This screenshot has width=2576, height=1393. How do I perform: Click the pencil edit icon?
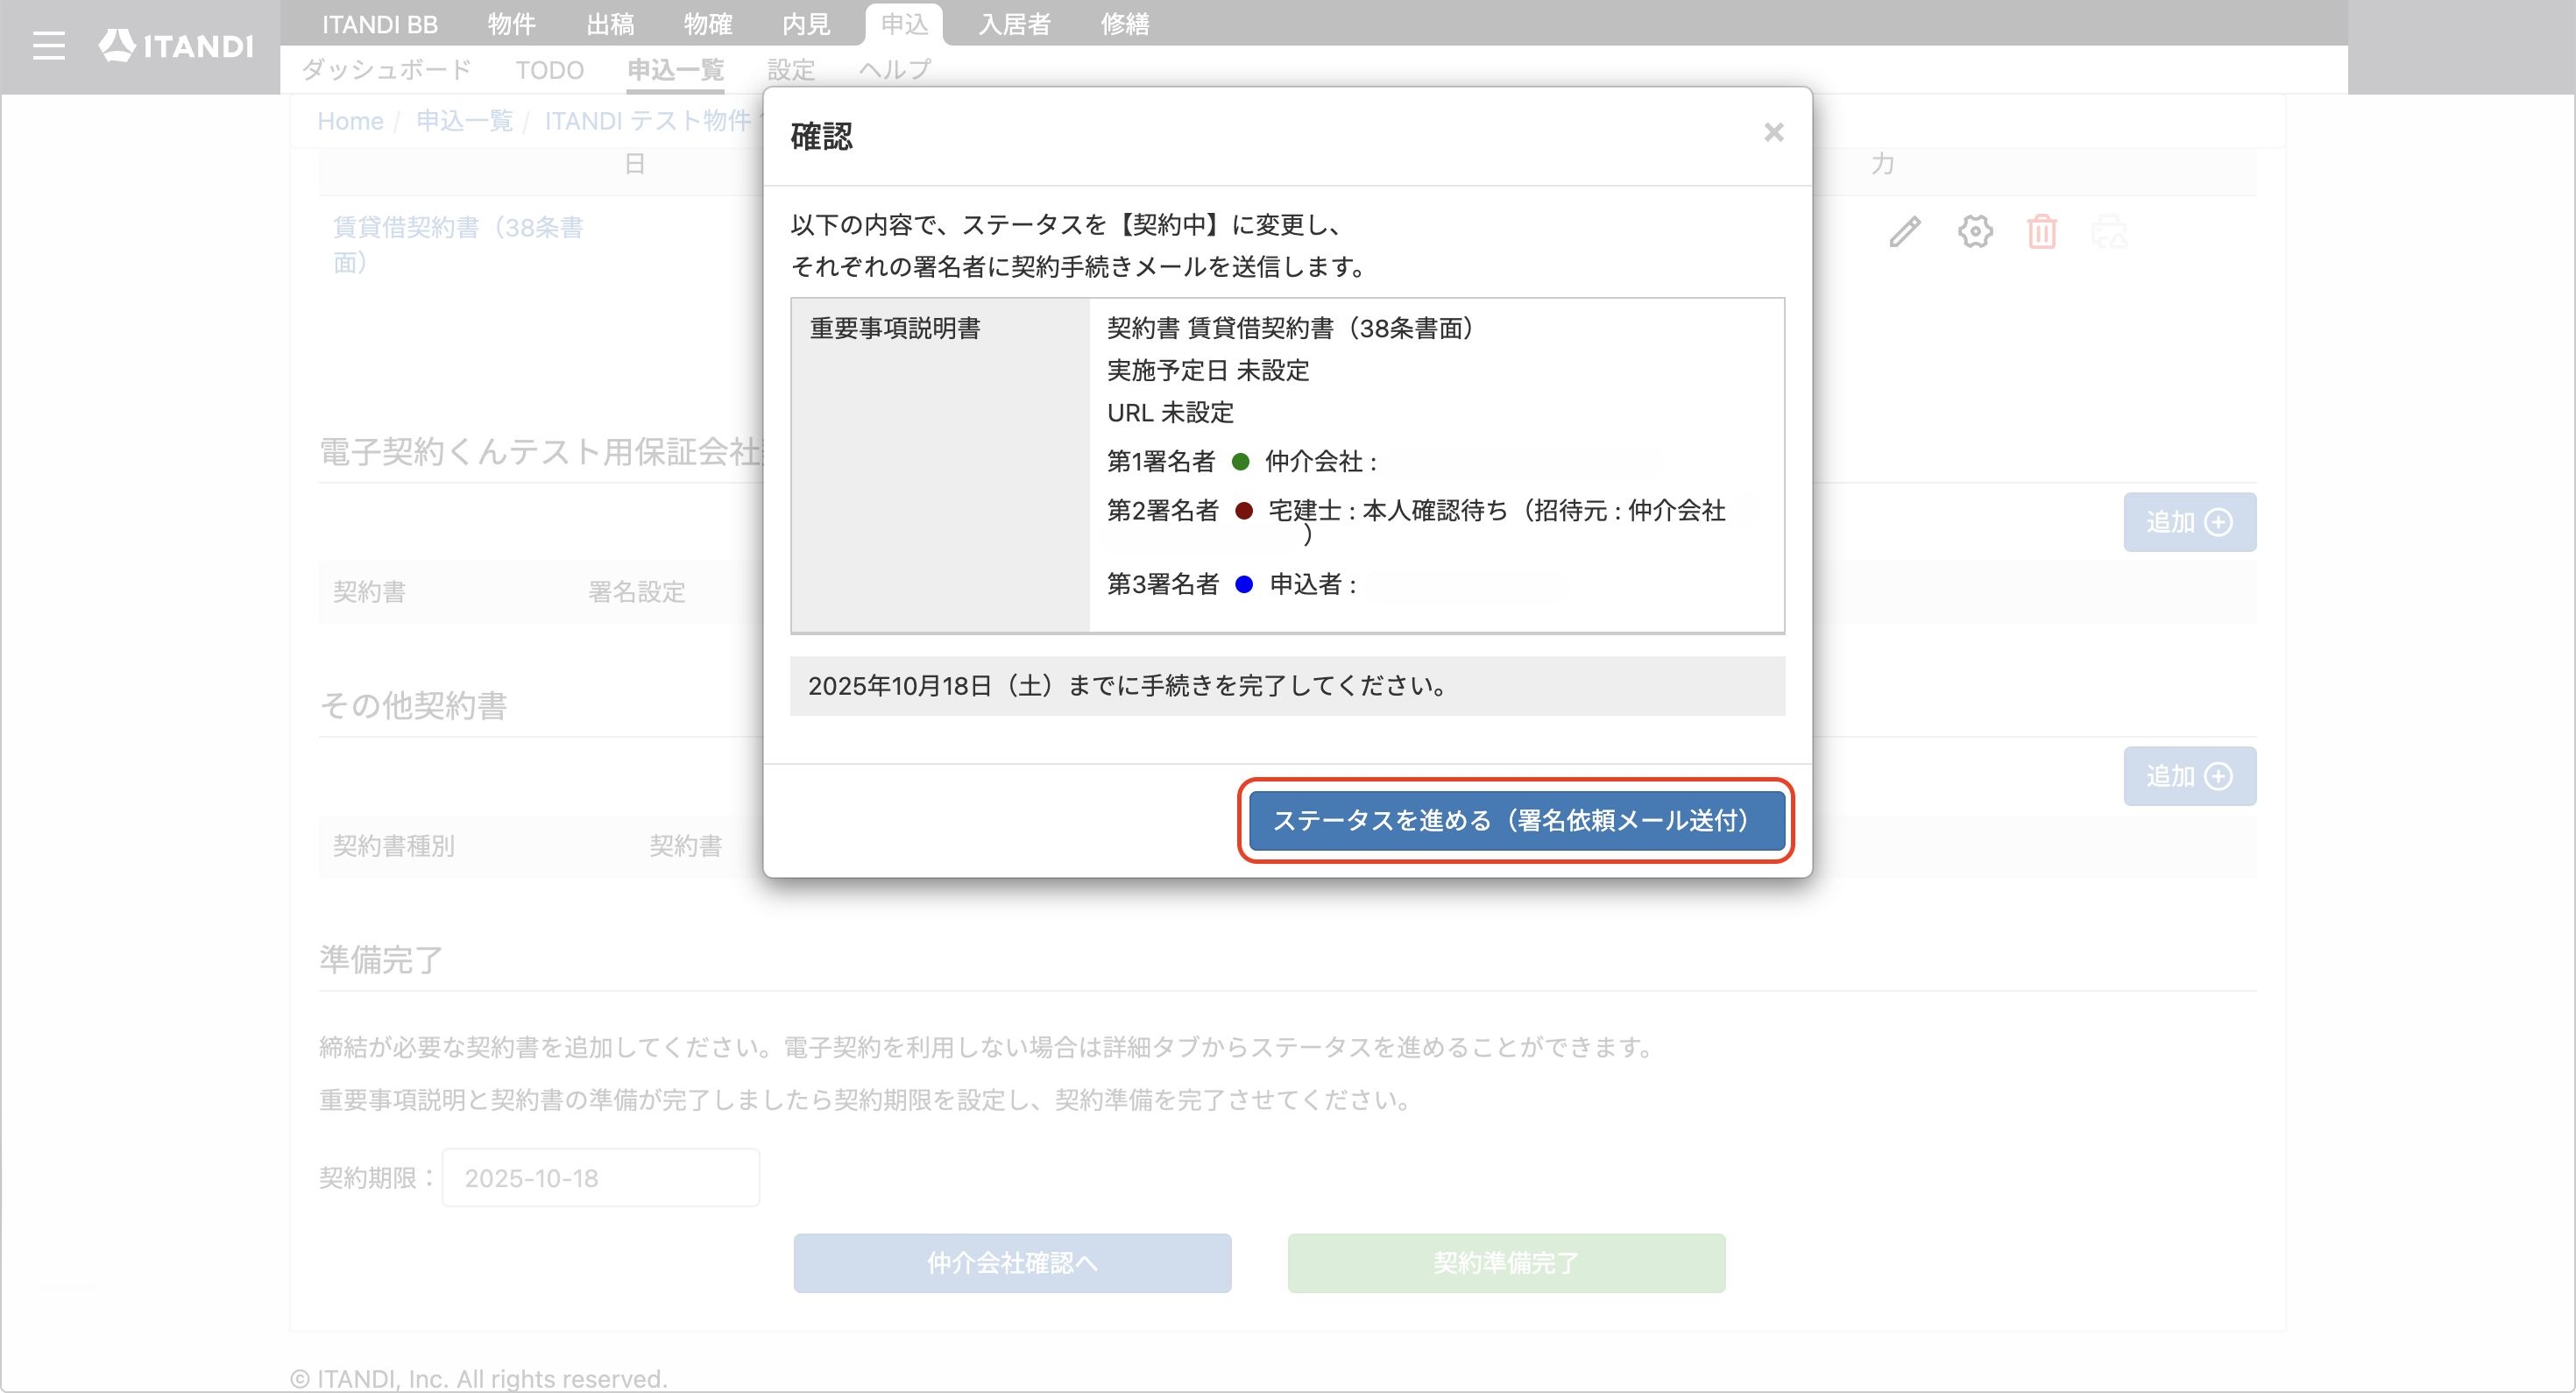tap(1904, 232)
